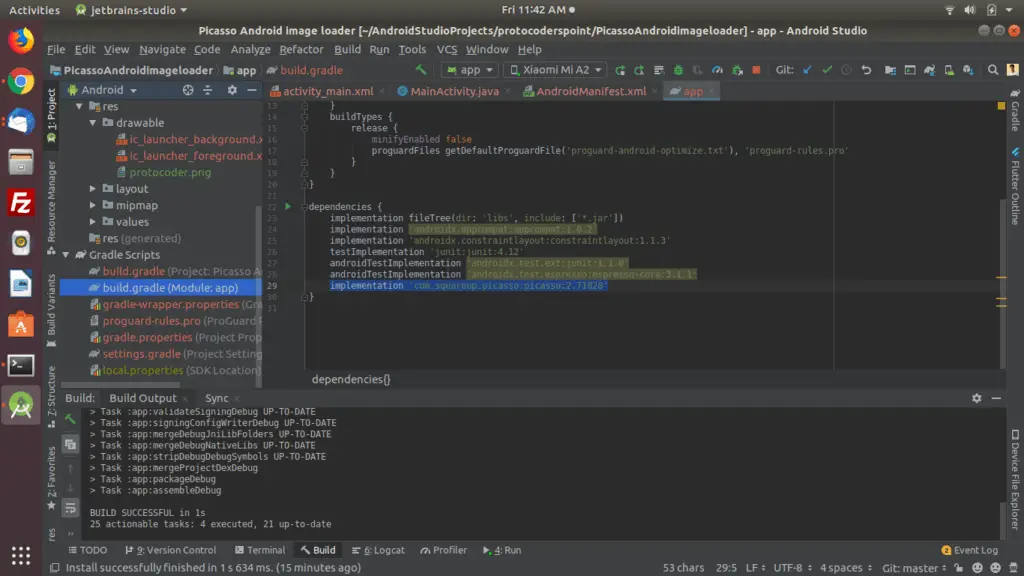
Task: Switch to the activity_main.xml tab
Action: [x=327, y=91]
